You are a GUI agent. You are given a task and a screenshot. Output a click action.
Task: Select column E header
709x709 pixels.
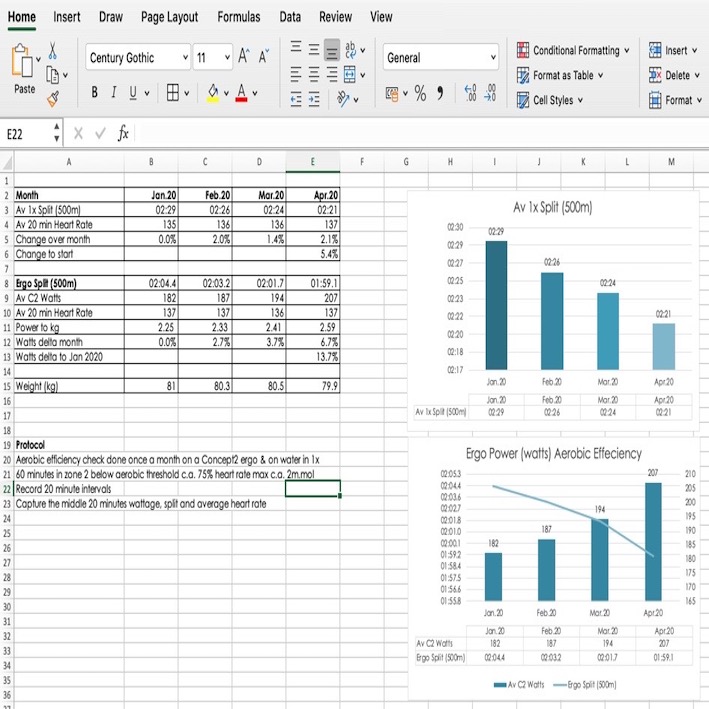(312, 162)
